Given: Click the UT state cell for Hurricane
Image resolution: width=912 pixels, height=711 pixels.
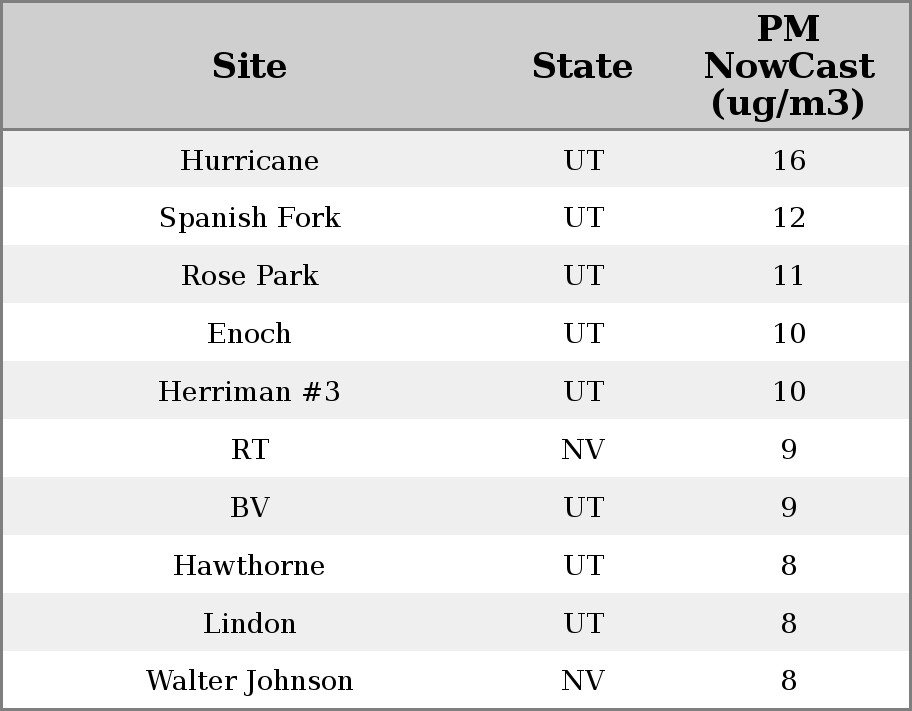Looking at the screenshot, I should pos(583,160).
